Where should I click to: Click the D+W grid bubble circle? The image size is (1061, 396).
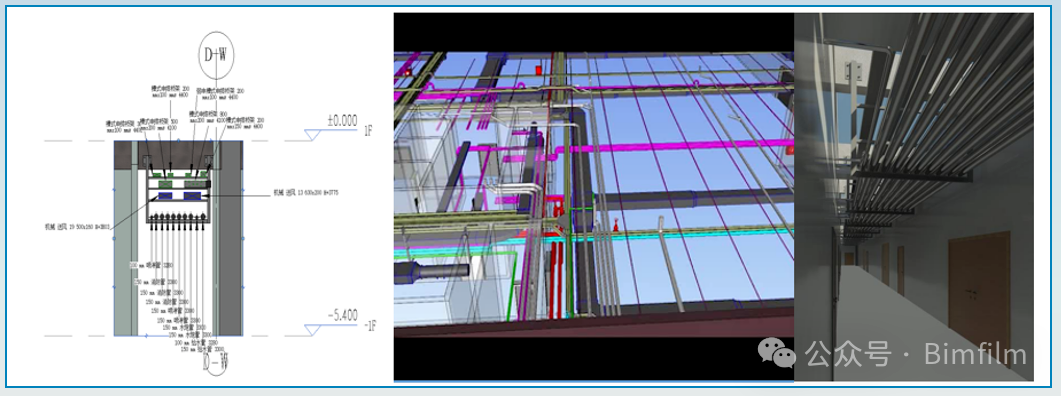[x=217, y=56]
